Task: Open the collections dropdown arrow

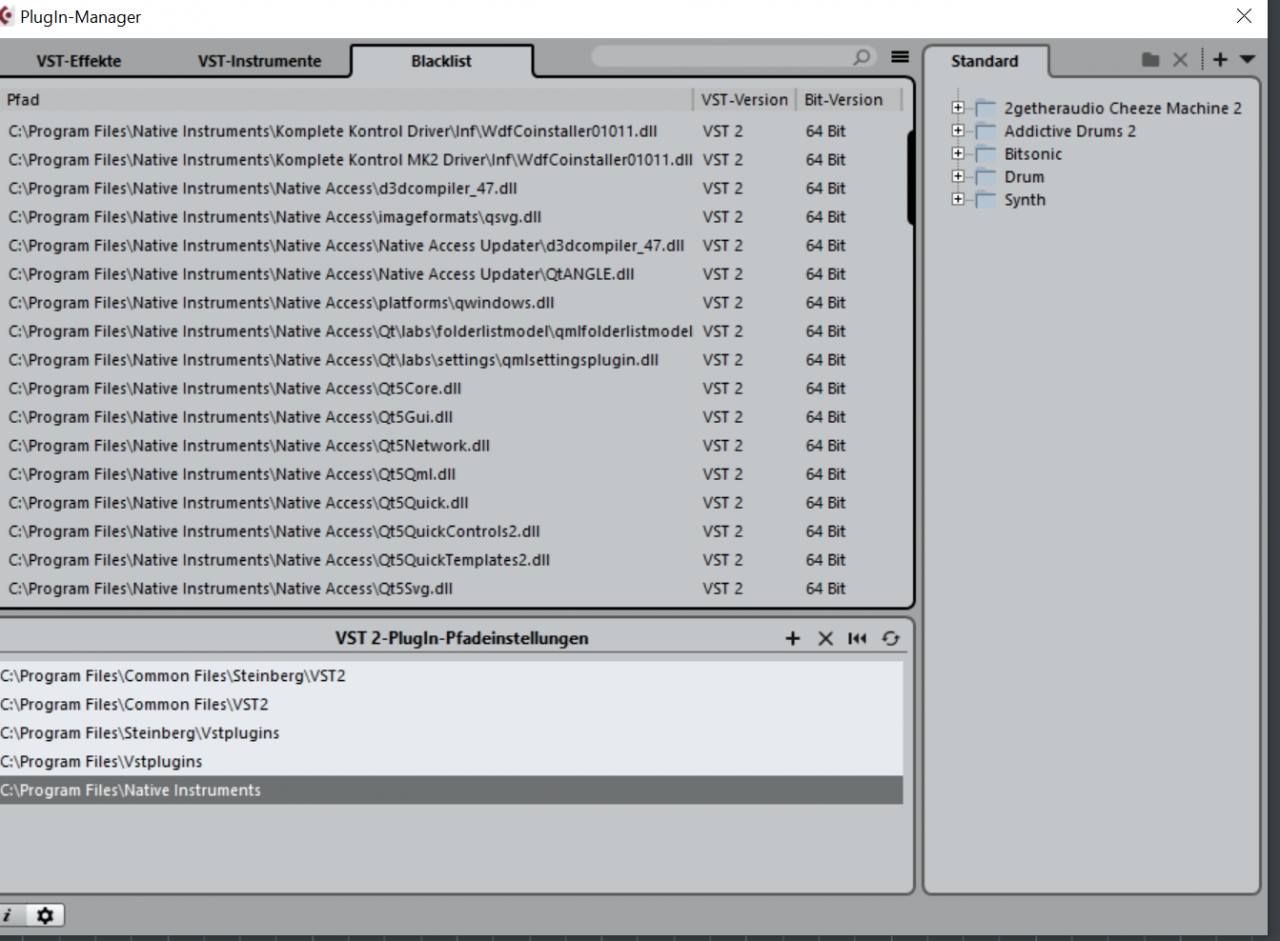Action: [1246, 60]
